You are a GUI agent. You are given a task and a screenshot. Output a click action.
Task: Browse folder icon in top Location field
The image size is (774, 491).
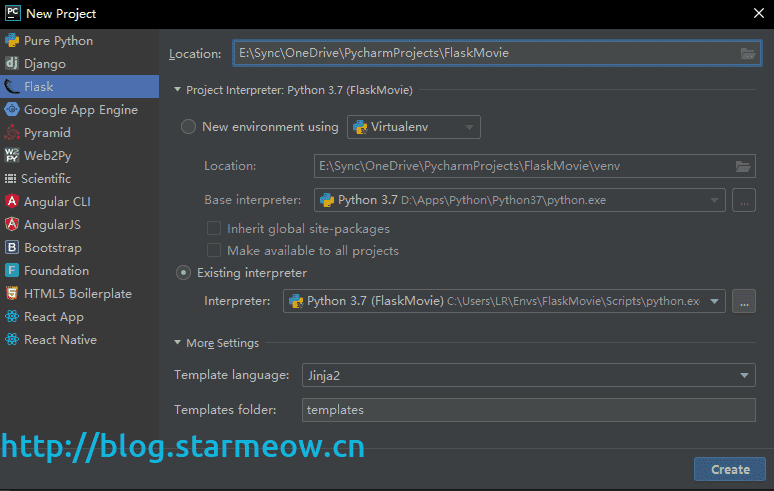click(747, 53)
